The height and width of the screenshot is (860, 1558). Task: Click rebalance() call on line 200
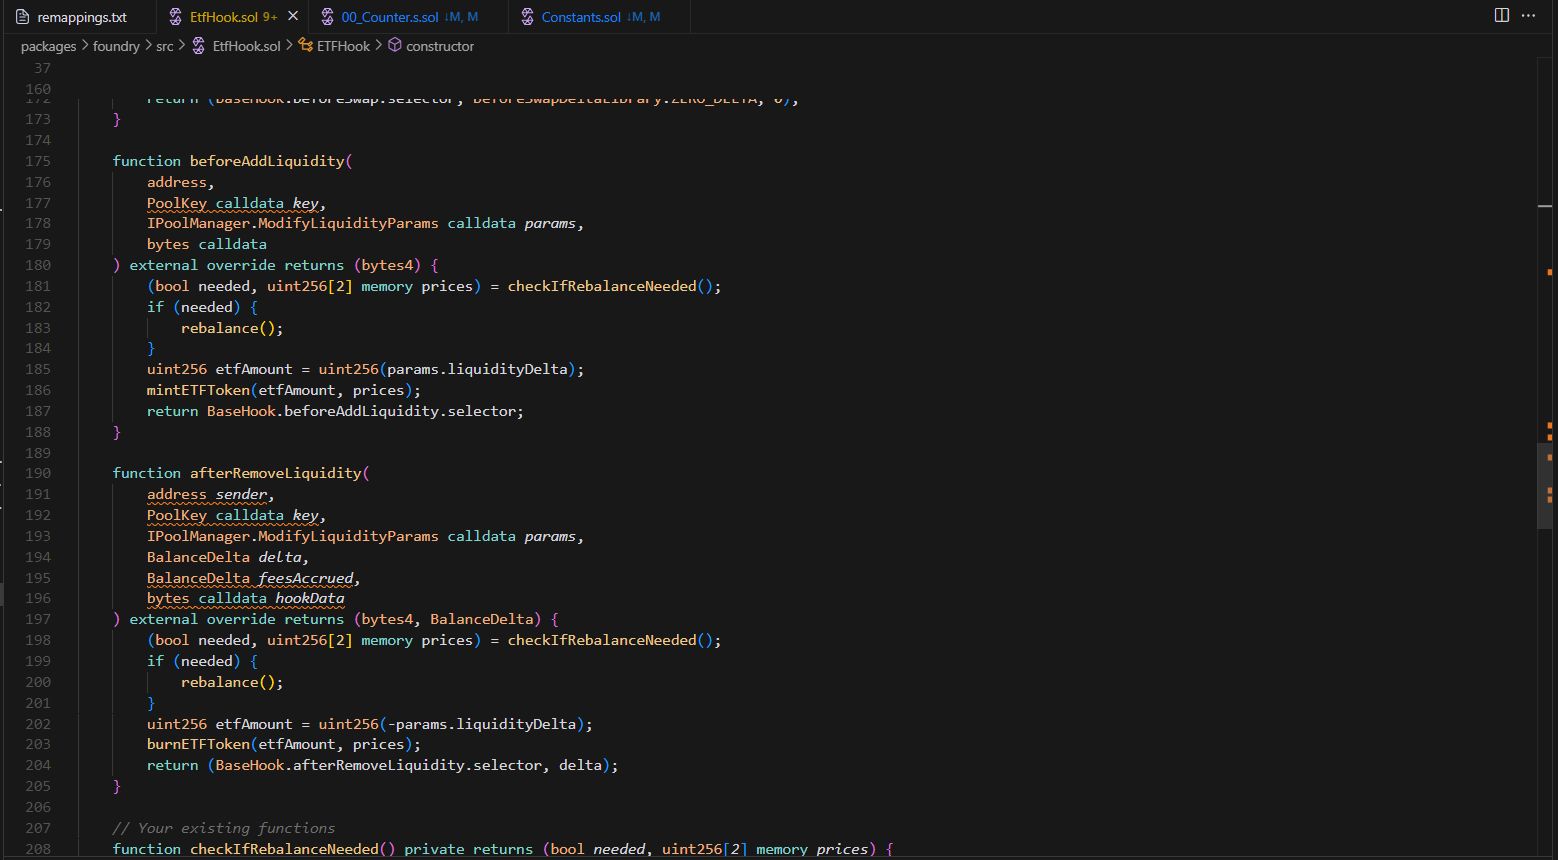click(x=232, y=682)
